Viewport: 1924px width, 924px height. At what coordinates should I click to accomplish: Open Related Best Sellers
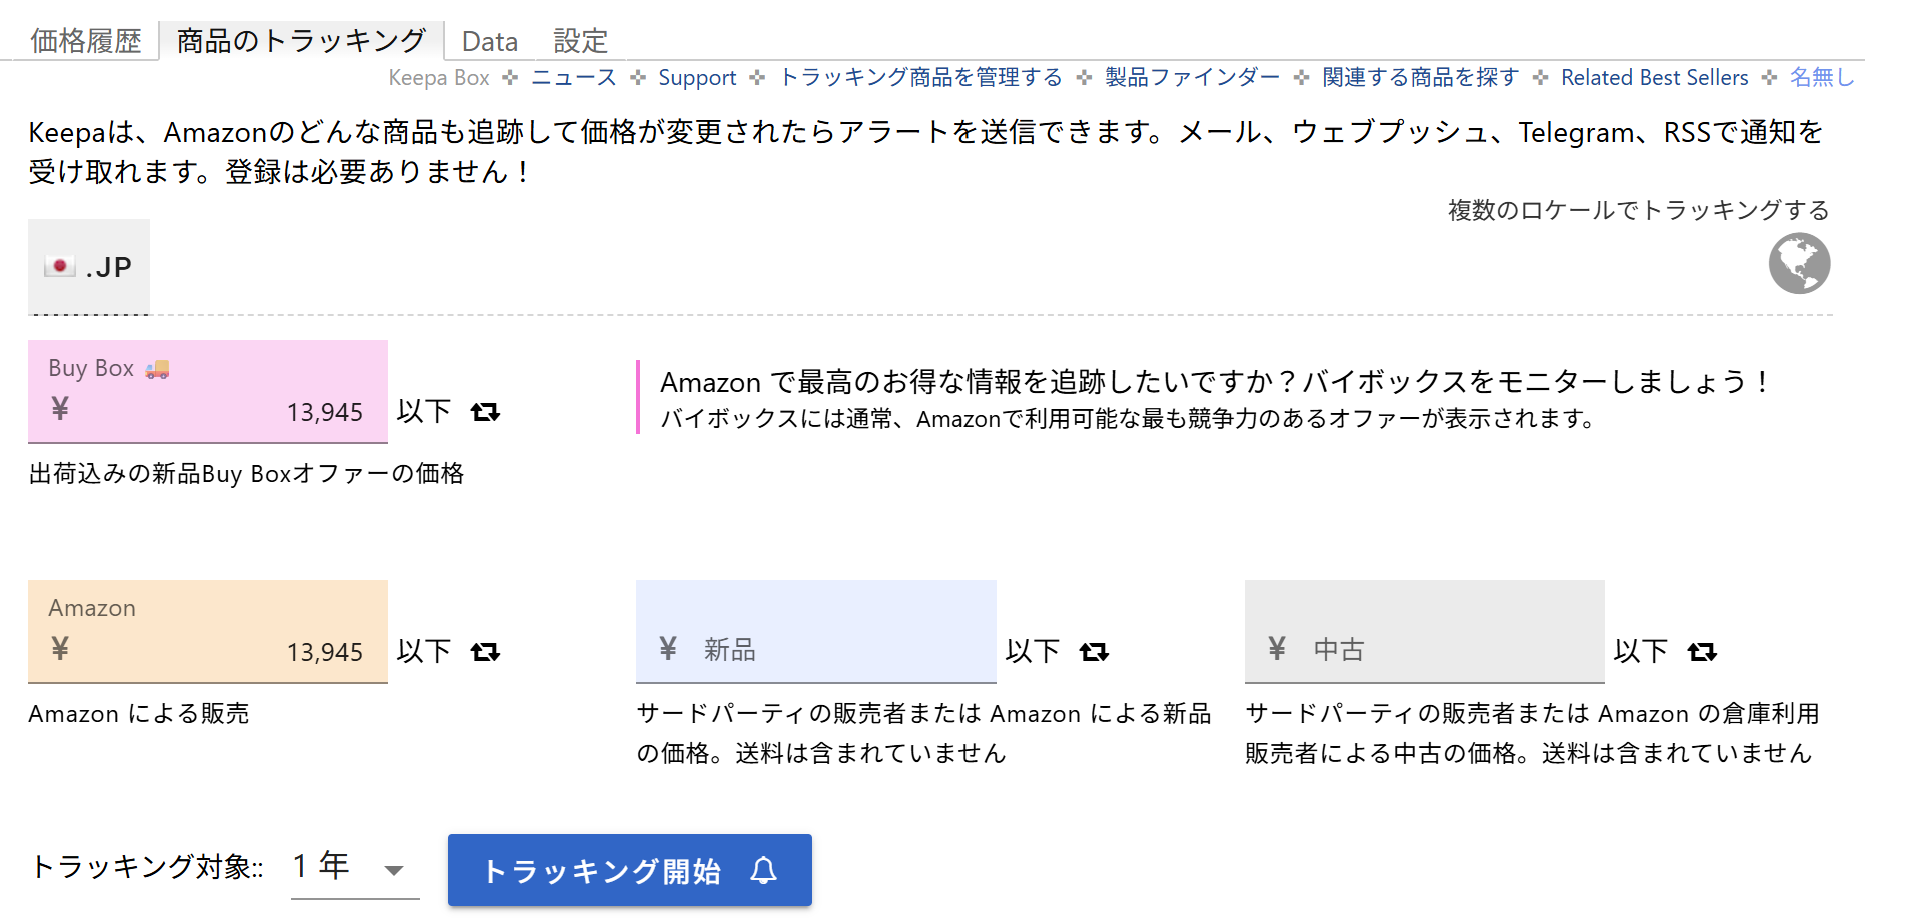(x=1654, y=77)
